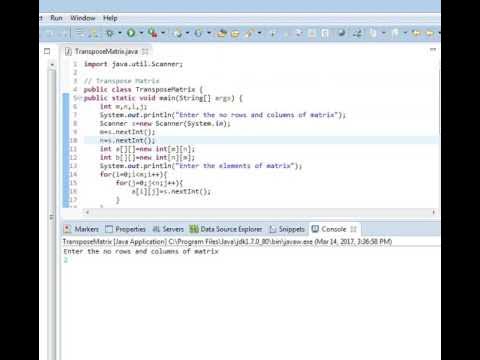Click the println rows and columns code line
The image size is (480, 360).
tap(223, 115)
